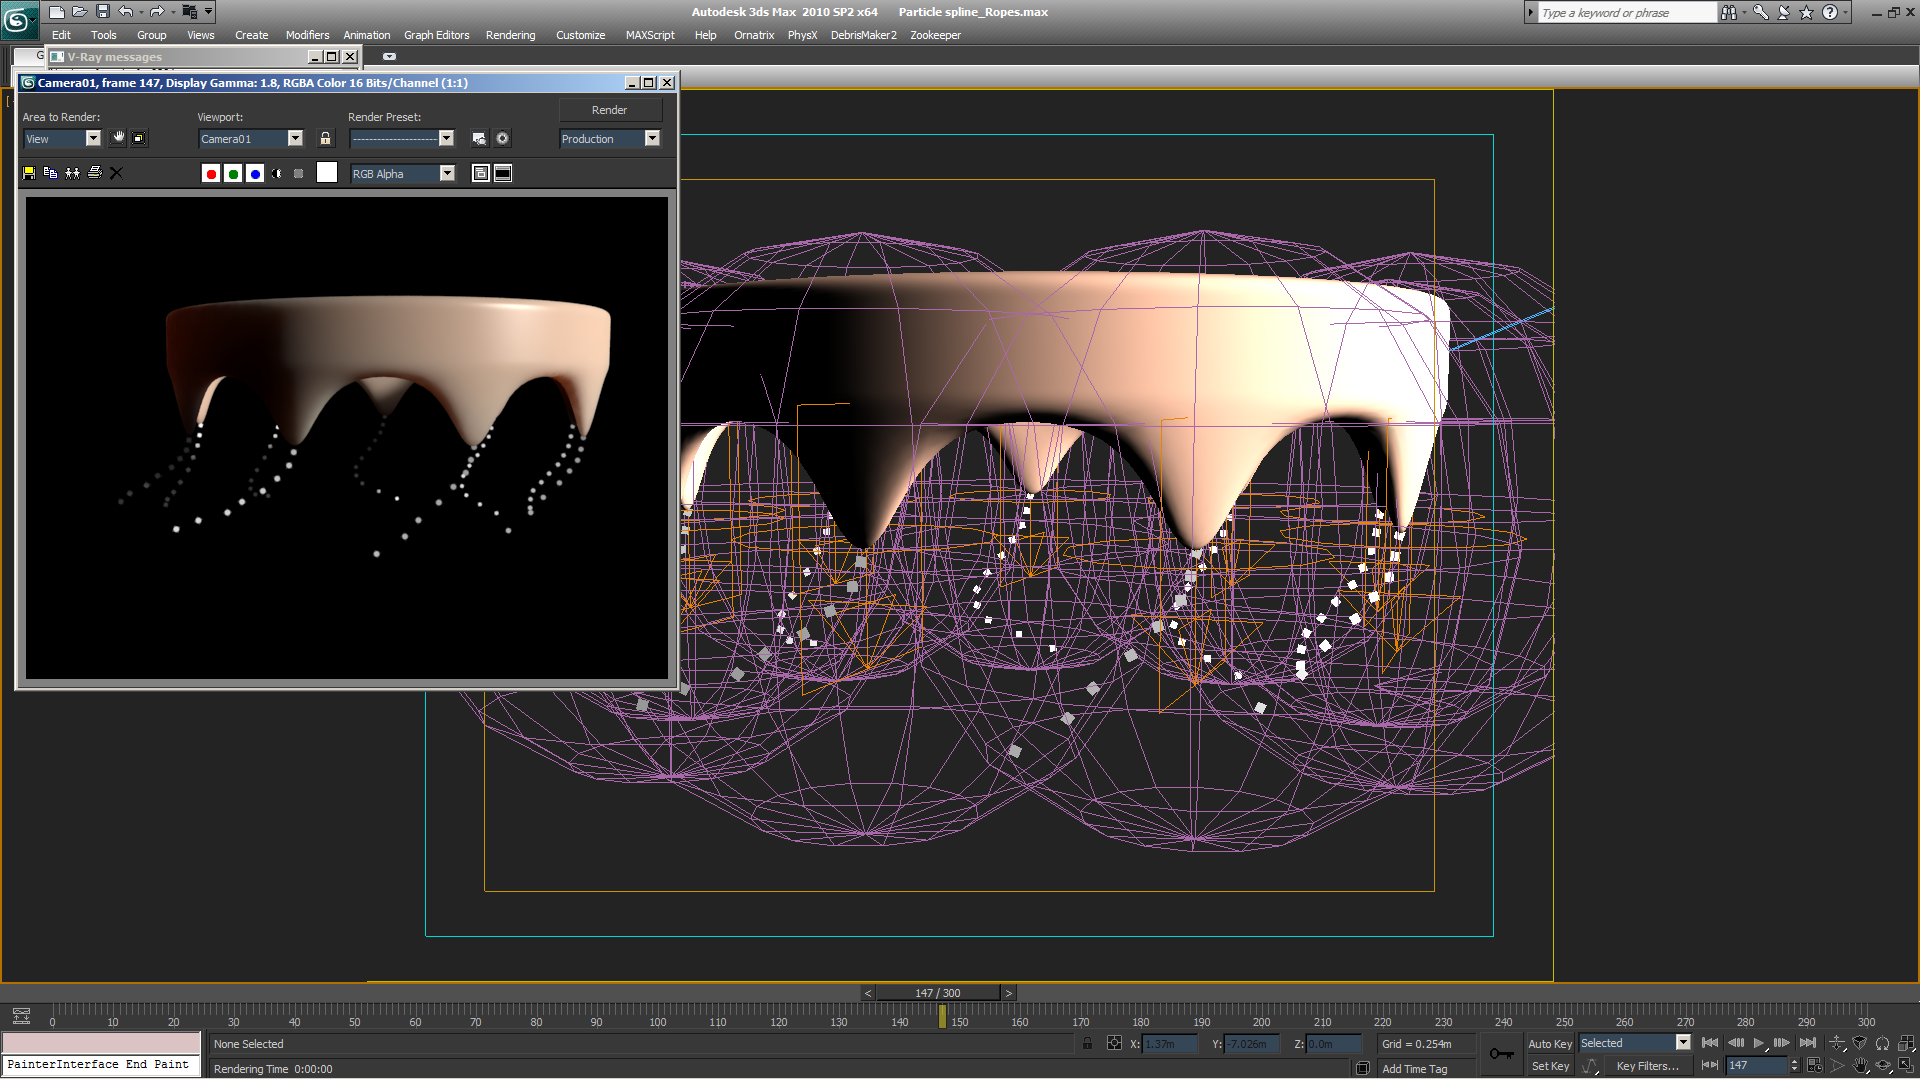Click the Save Image floppy icon
This screenshot has height=1080, width=1920.
tap(29, 173)
